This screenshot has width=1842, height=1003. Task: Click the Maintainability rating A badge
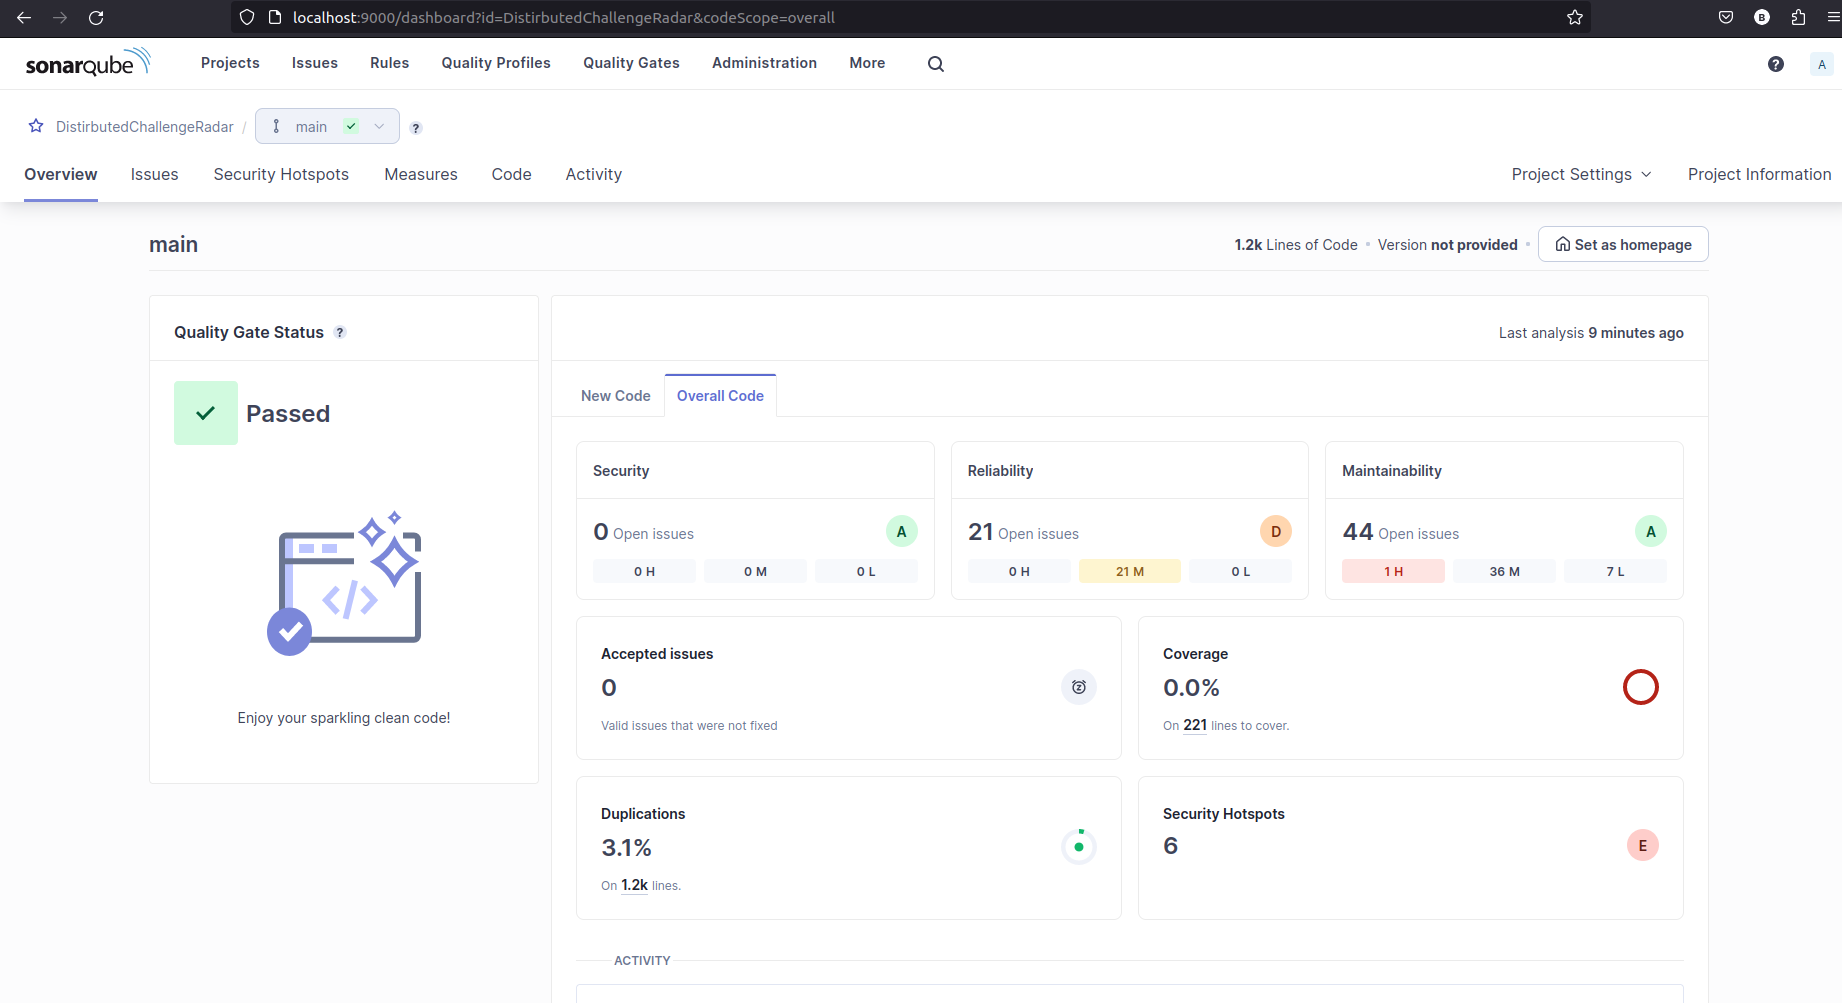1651,532
